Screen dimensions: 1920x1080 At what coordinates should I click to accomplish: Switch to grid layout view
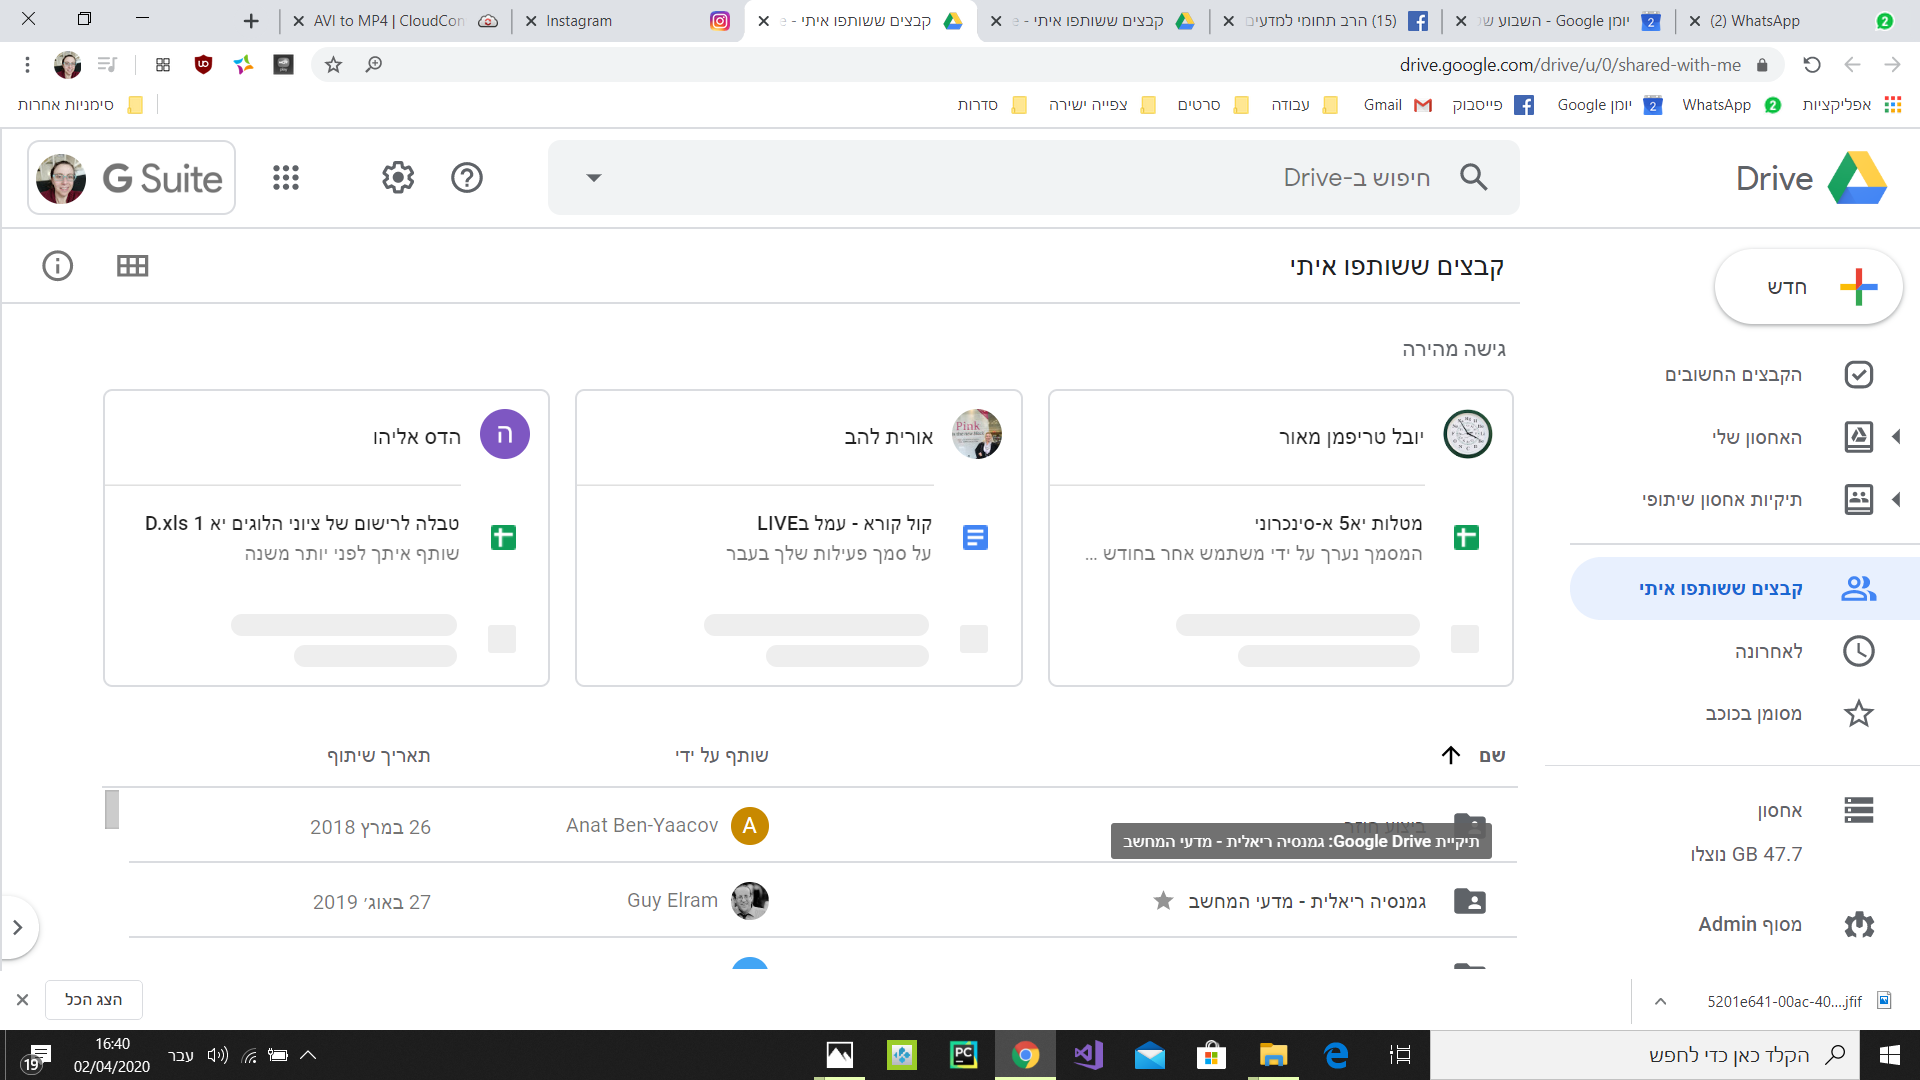132,266
